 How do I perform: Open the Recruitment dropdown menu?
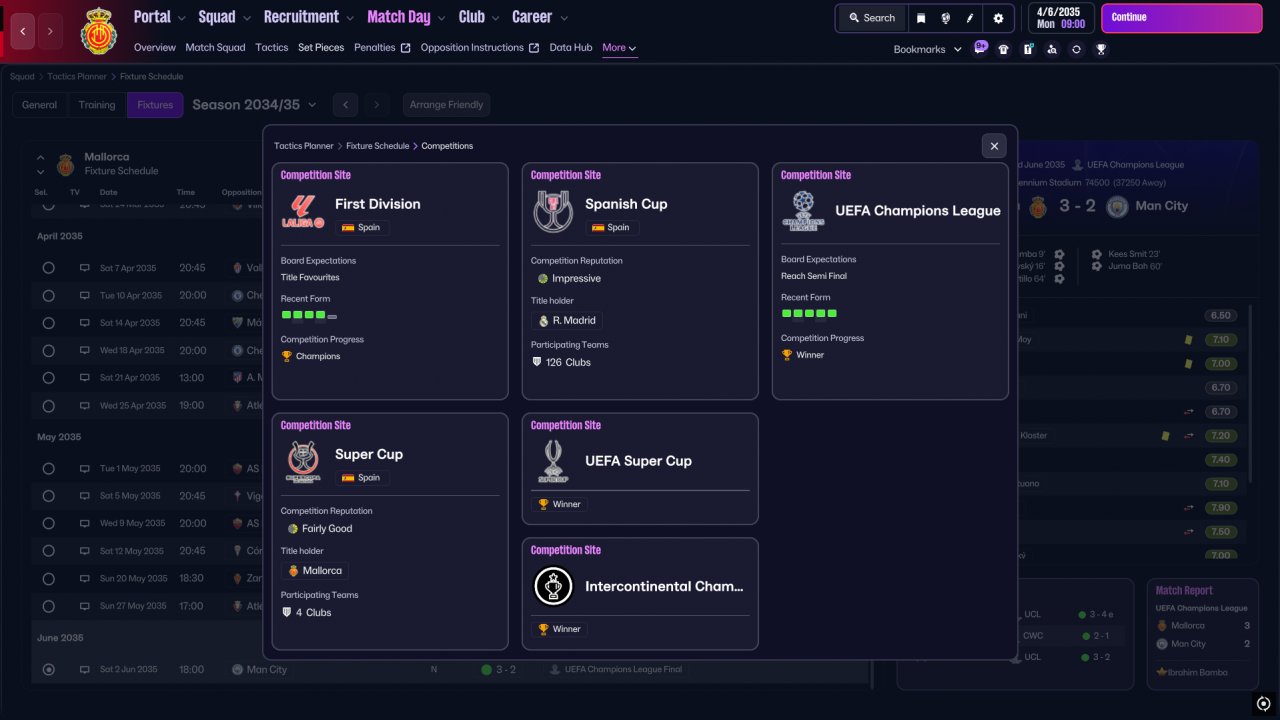pos(308,17)
